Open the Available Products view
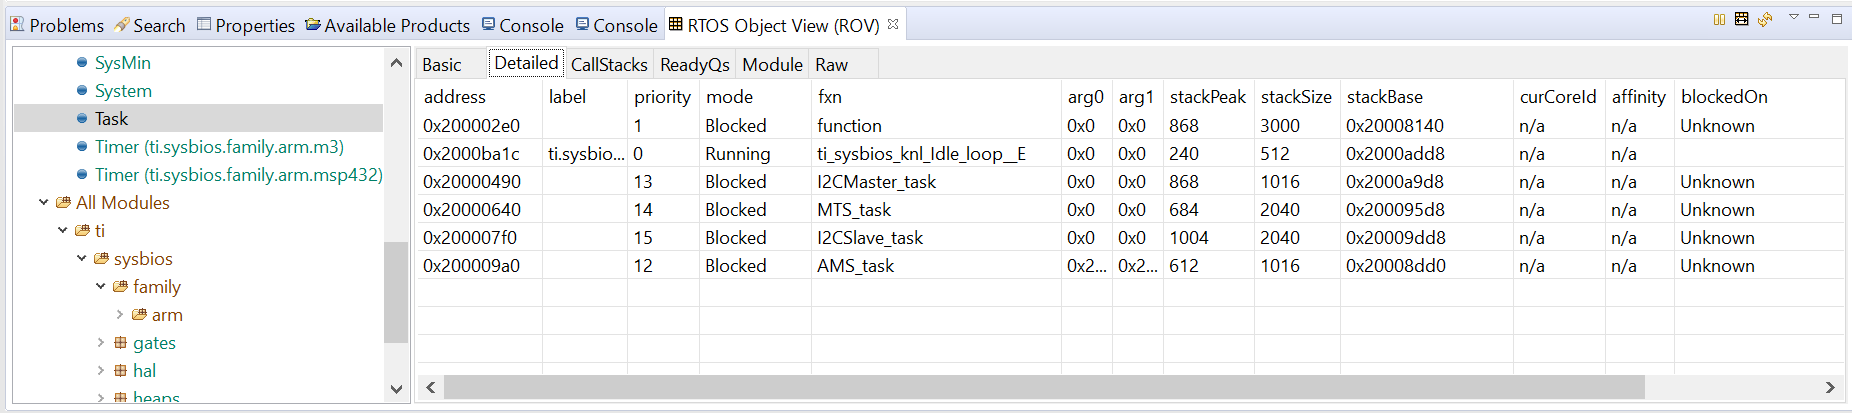This screenshot has height=413, width=1852. (x=387, y=25)
